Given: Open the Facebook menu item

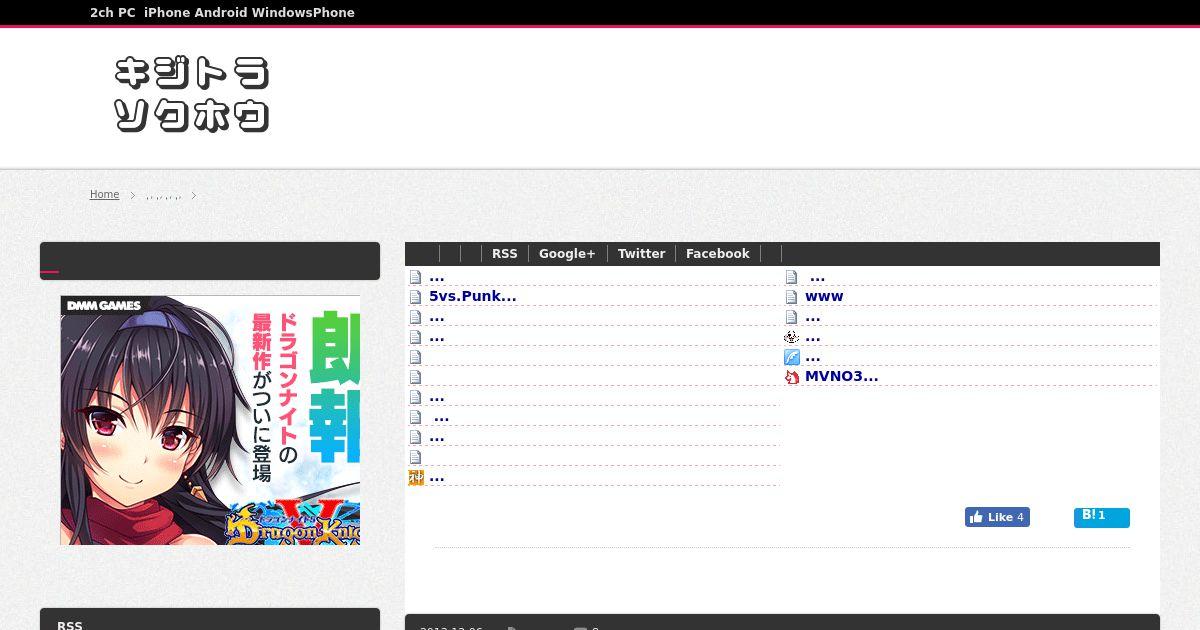Looking at the screenshot, I should pyautogui.click(x=717, y=254).
